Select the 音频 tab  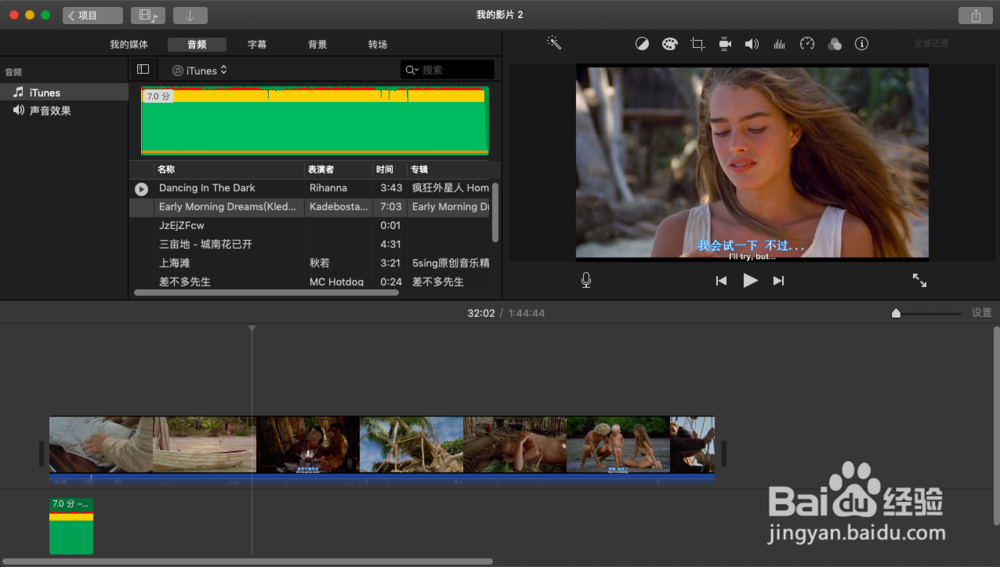[x=196, y=44]
